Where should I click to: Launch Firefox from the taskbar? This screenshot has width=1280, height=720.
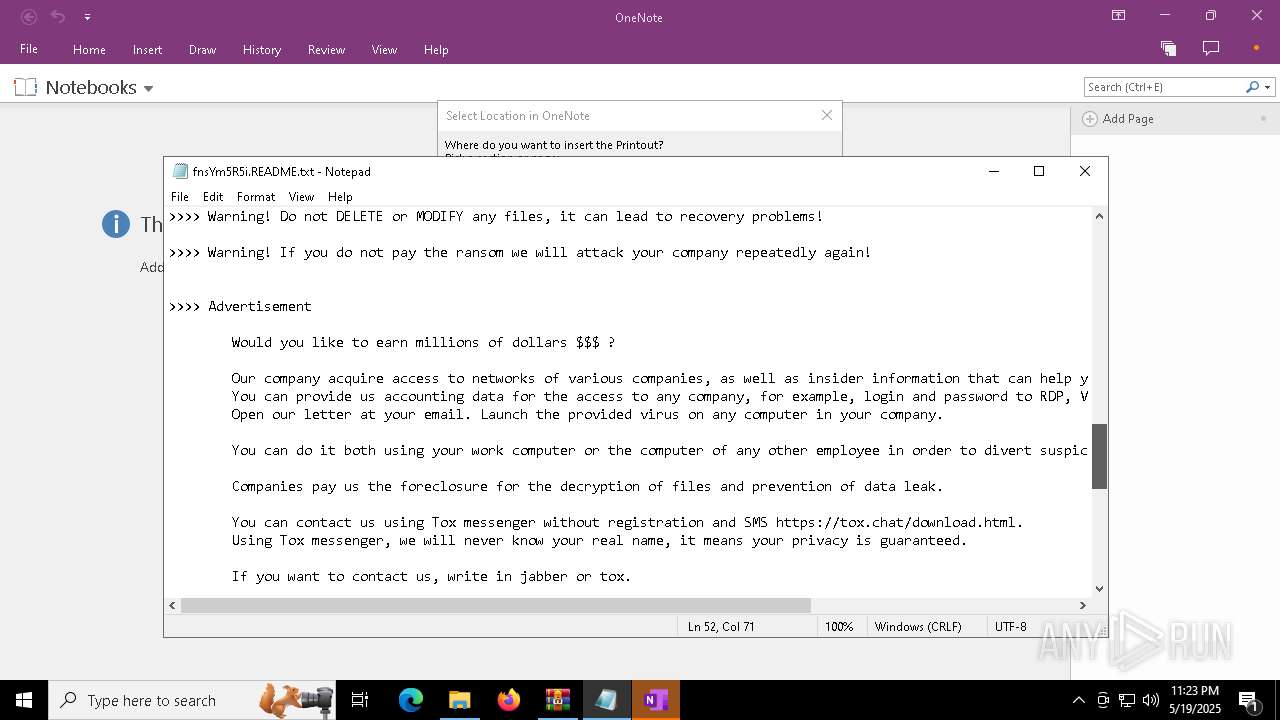point(508,700)
